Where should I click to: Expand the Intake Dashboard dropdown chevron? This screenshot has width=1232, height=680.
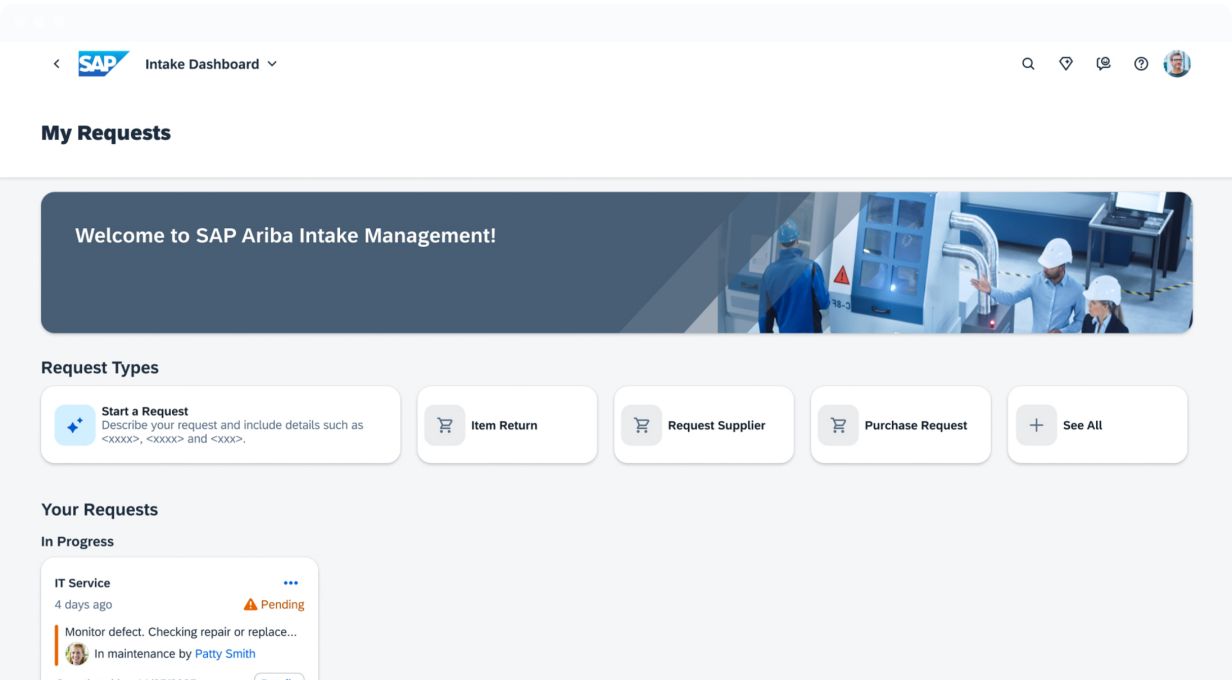272,64
